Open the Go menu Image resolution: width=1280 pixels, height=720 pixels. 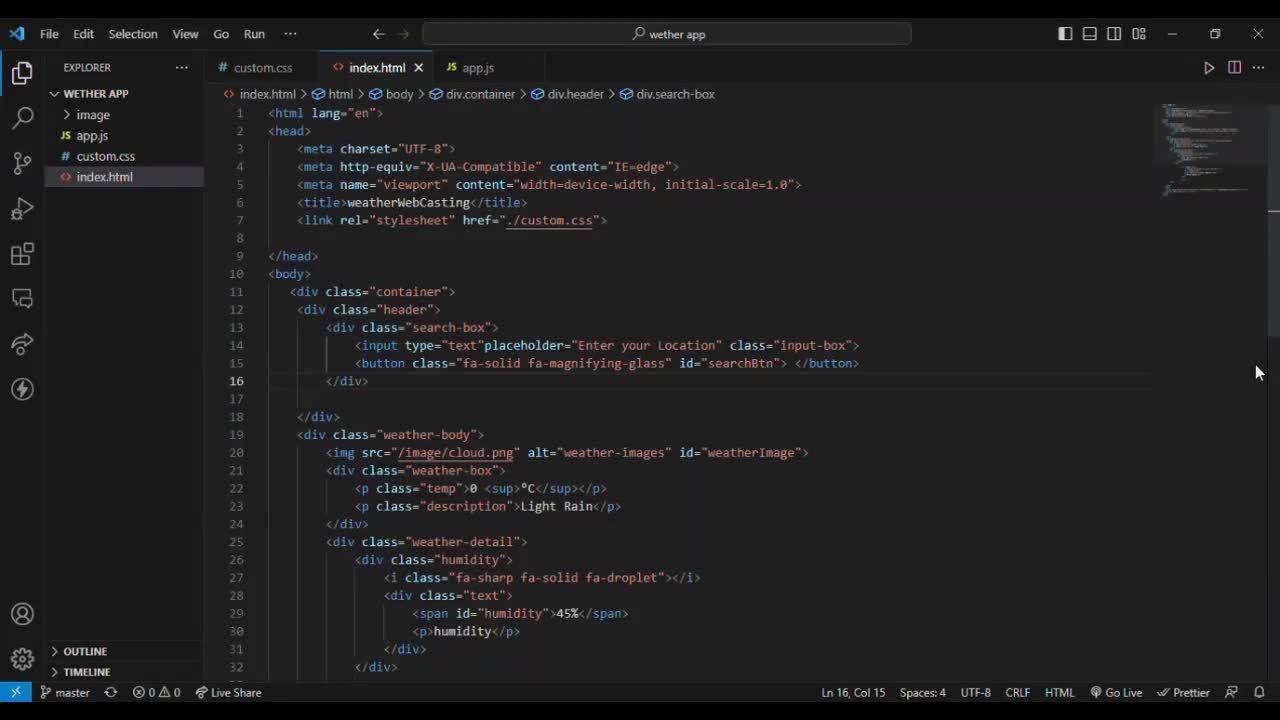click(221, 34)
